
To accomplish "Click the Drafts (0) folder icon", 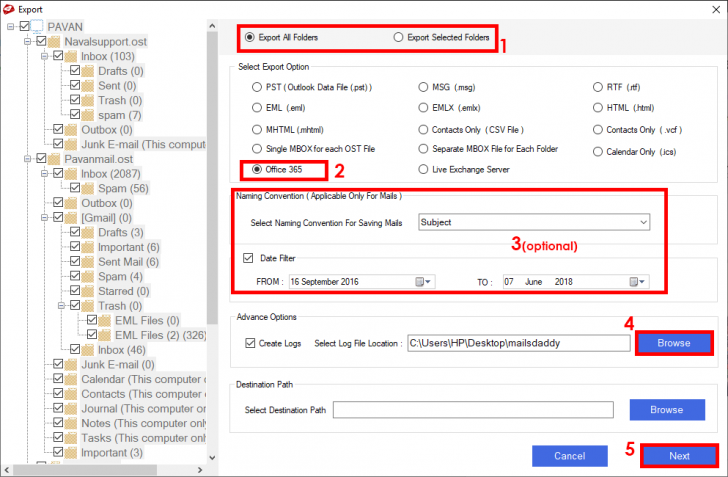I will click(x=88, y=71).
